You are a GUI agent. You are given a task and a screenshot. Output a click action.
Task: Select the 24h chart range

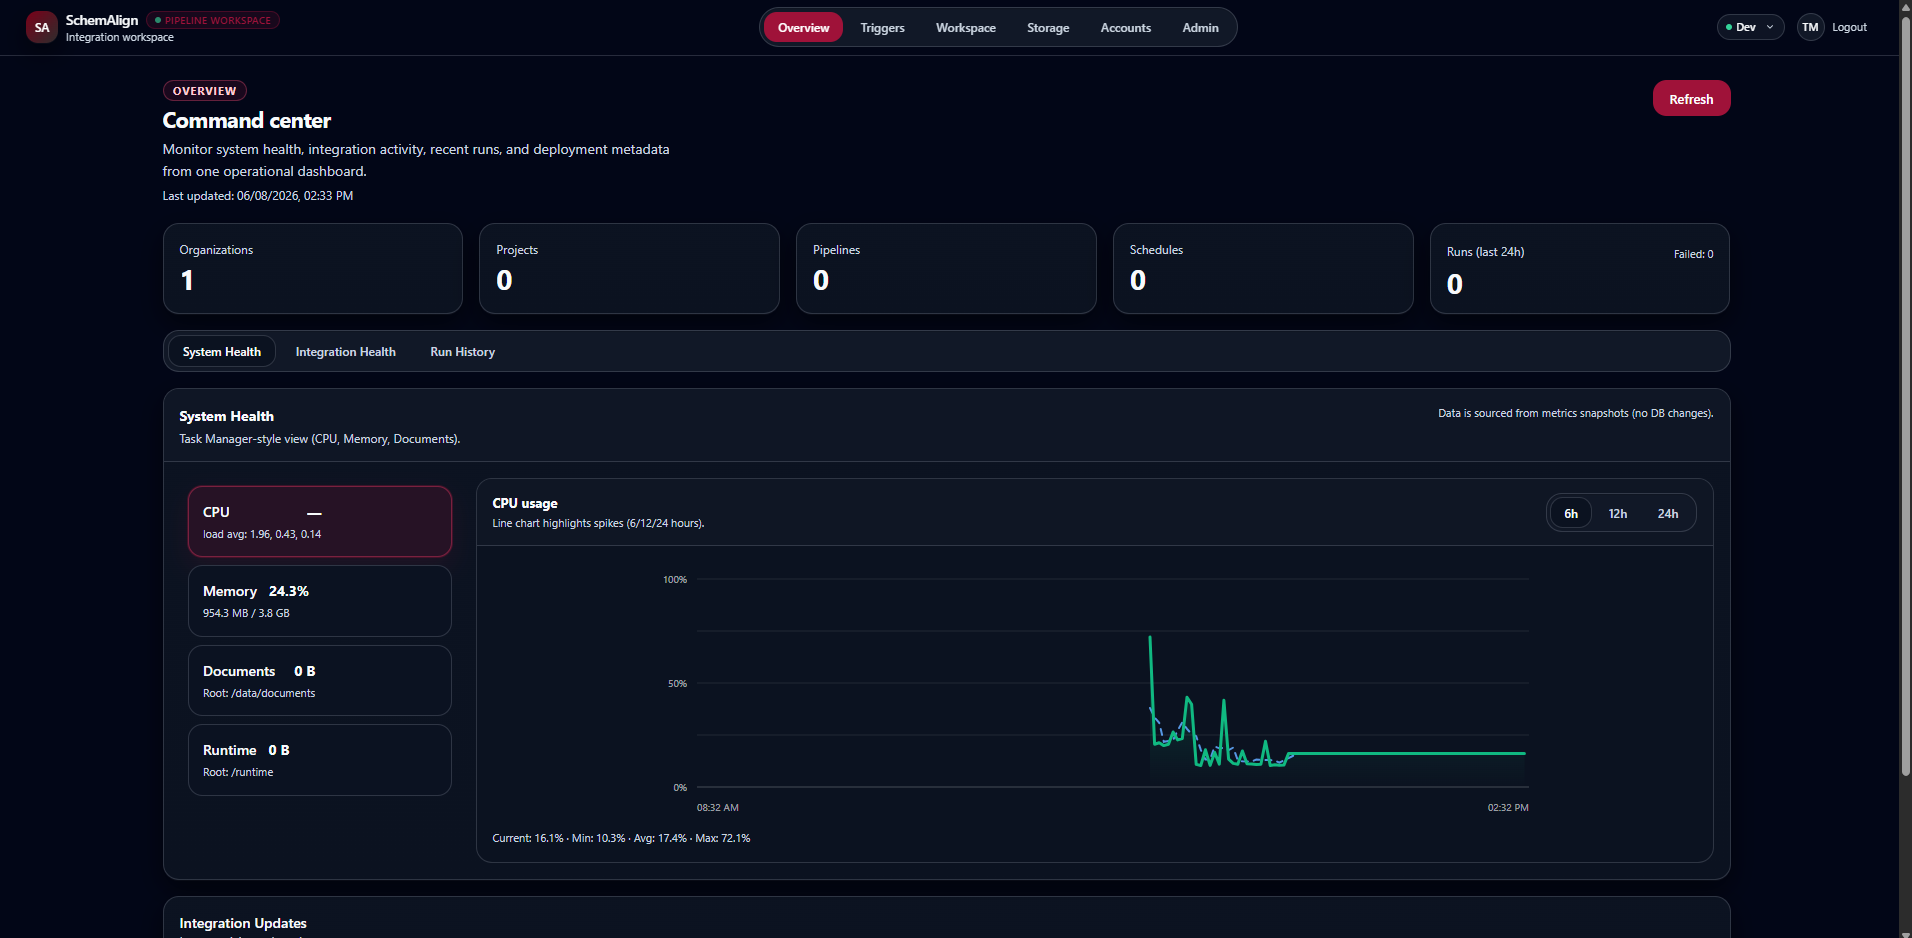[x=1667, y=514]
